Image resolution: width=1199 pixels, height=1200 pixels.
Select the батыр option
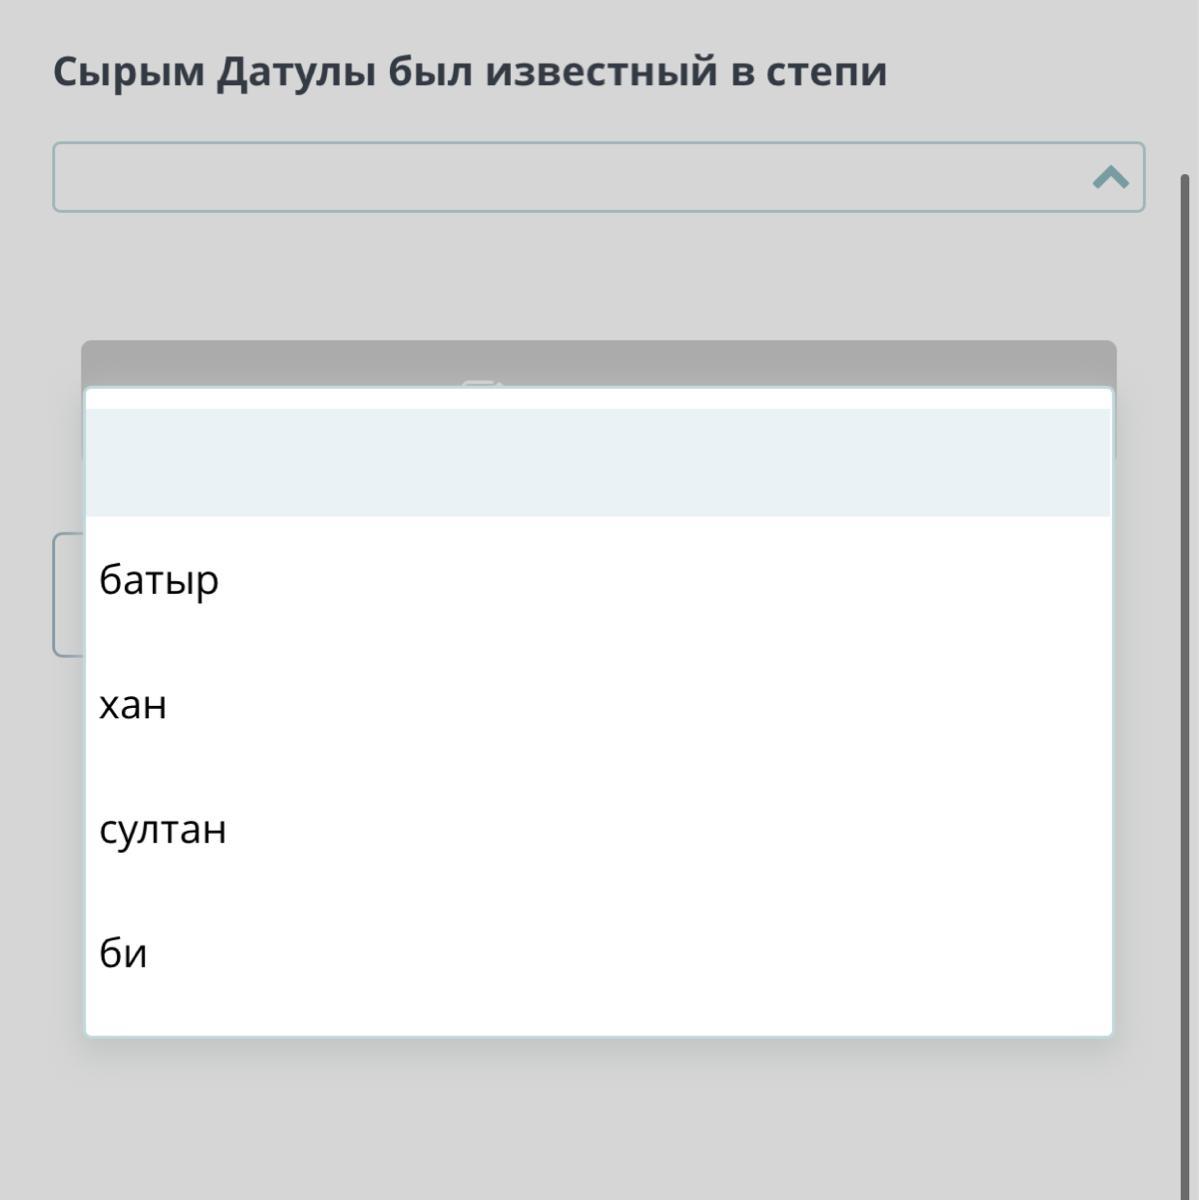click(159, 580)
